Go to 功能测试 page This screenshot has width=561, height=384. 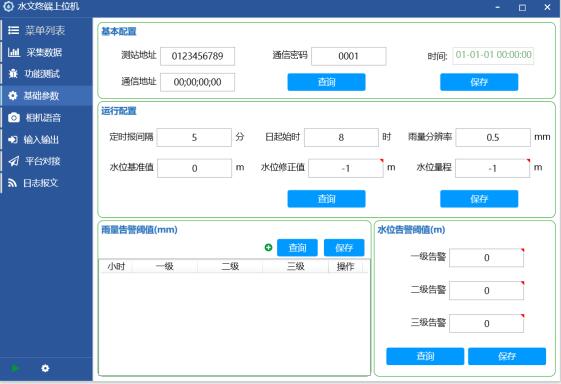pos(47,74)
